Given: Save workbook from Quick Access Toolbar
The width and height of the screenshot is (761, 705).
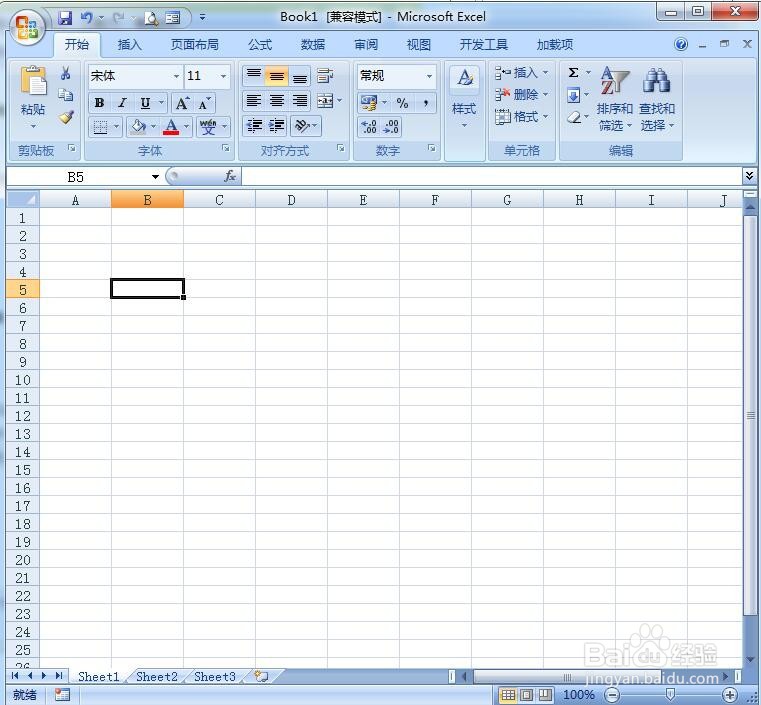Looking at the screenshot, I should point(65,18).
